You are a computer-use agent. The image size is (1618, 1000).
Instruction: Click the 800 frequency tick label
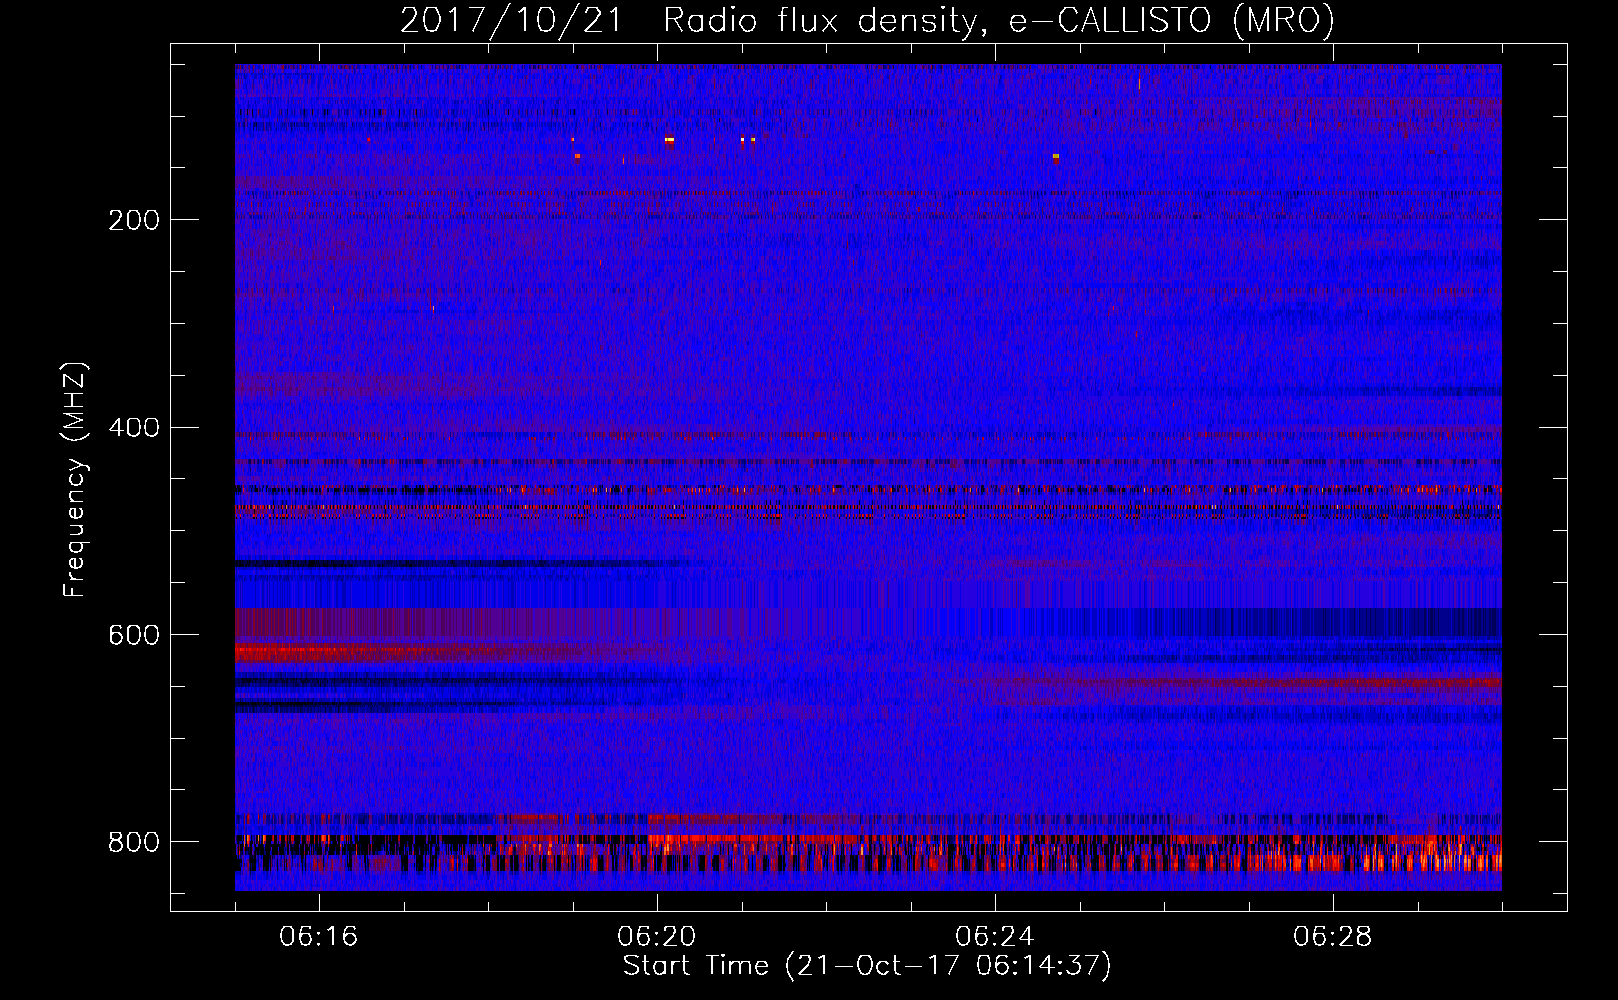[134, 843]
